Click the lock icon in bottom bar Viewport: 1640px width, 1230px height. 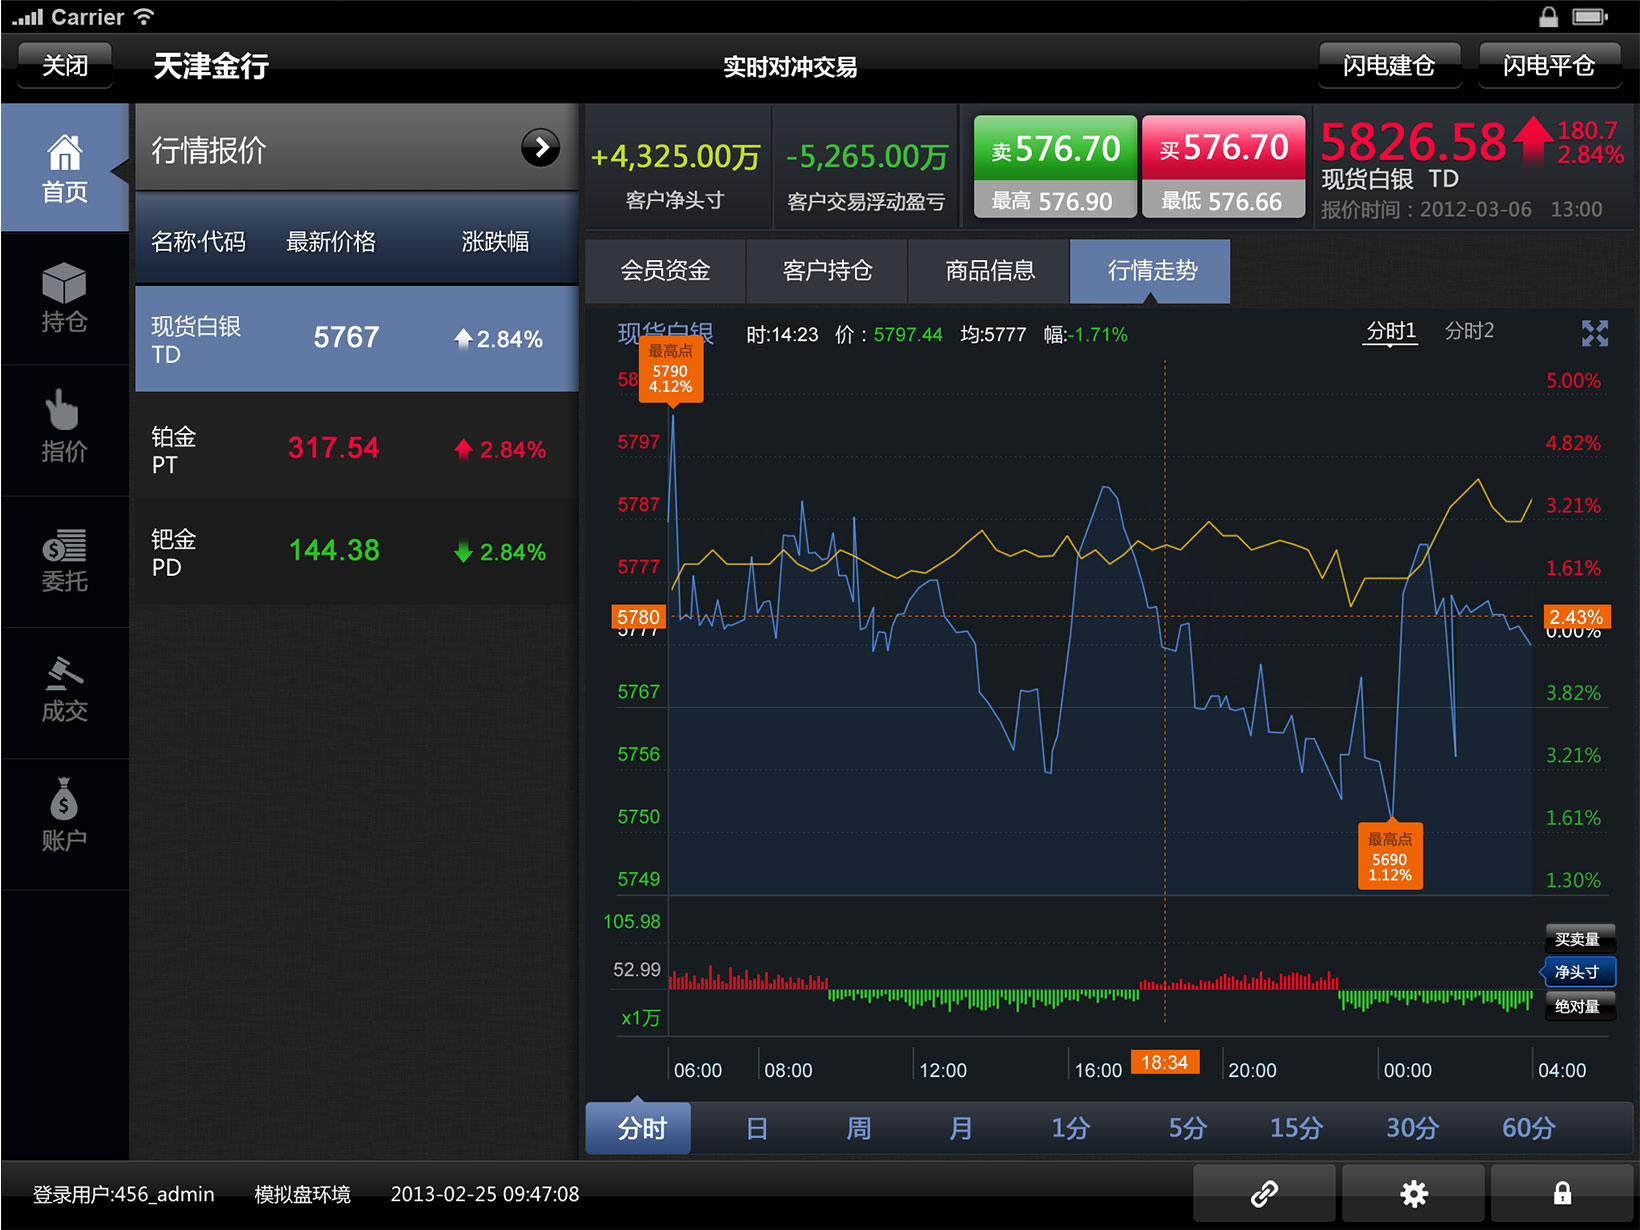point(1562,1192)
